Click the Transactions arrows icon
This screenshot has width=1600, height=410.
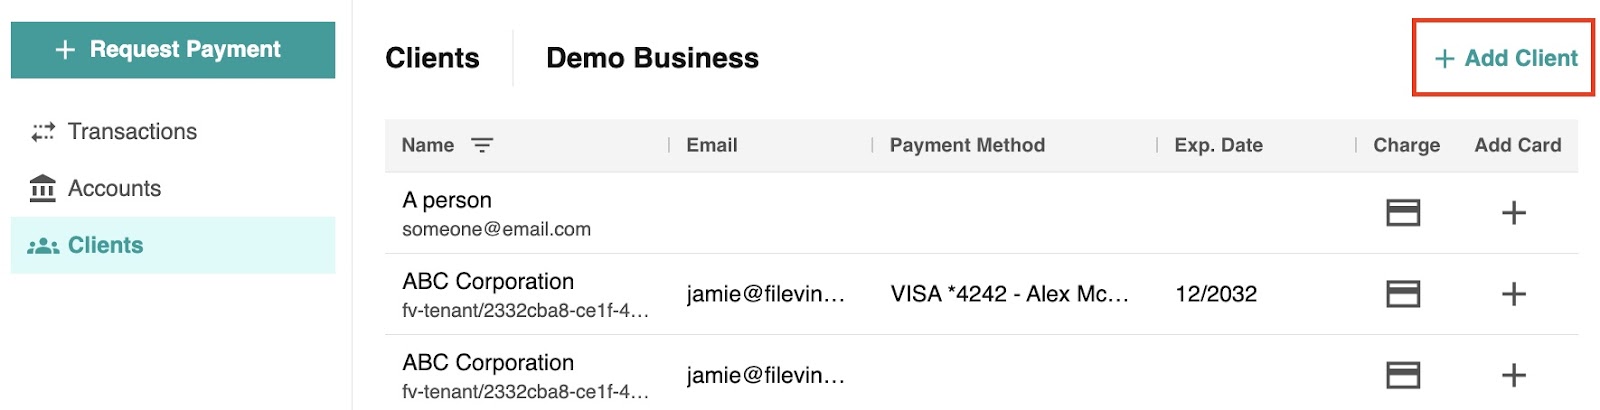click(43, 132)
